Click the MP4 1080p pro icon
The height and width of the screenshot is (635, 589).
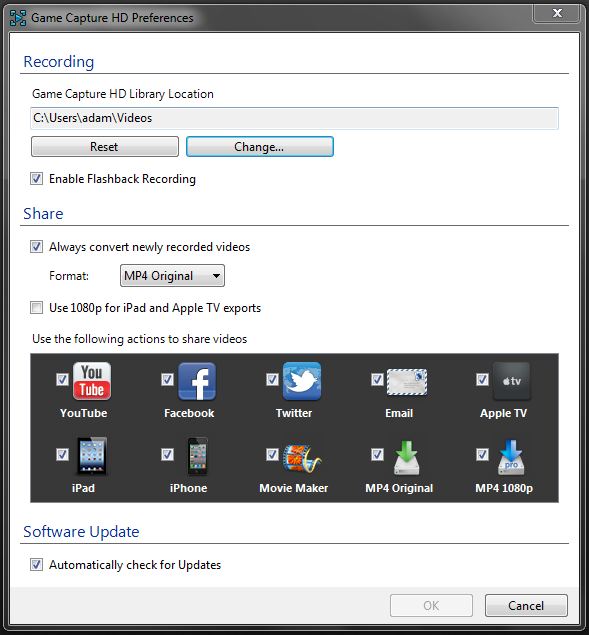click(511, 457)
